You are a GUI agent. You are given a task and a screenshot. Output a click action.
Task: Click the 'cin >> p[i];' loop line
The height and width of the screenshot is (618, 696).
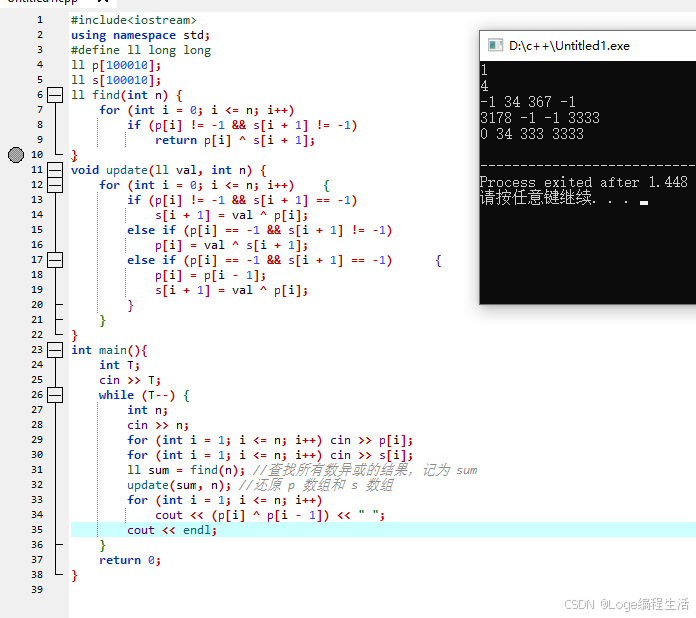(270, 440)
